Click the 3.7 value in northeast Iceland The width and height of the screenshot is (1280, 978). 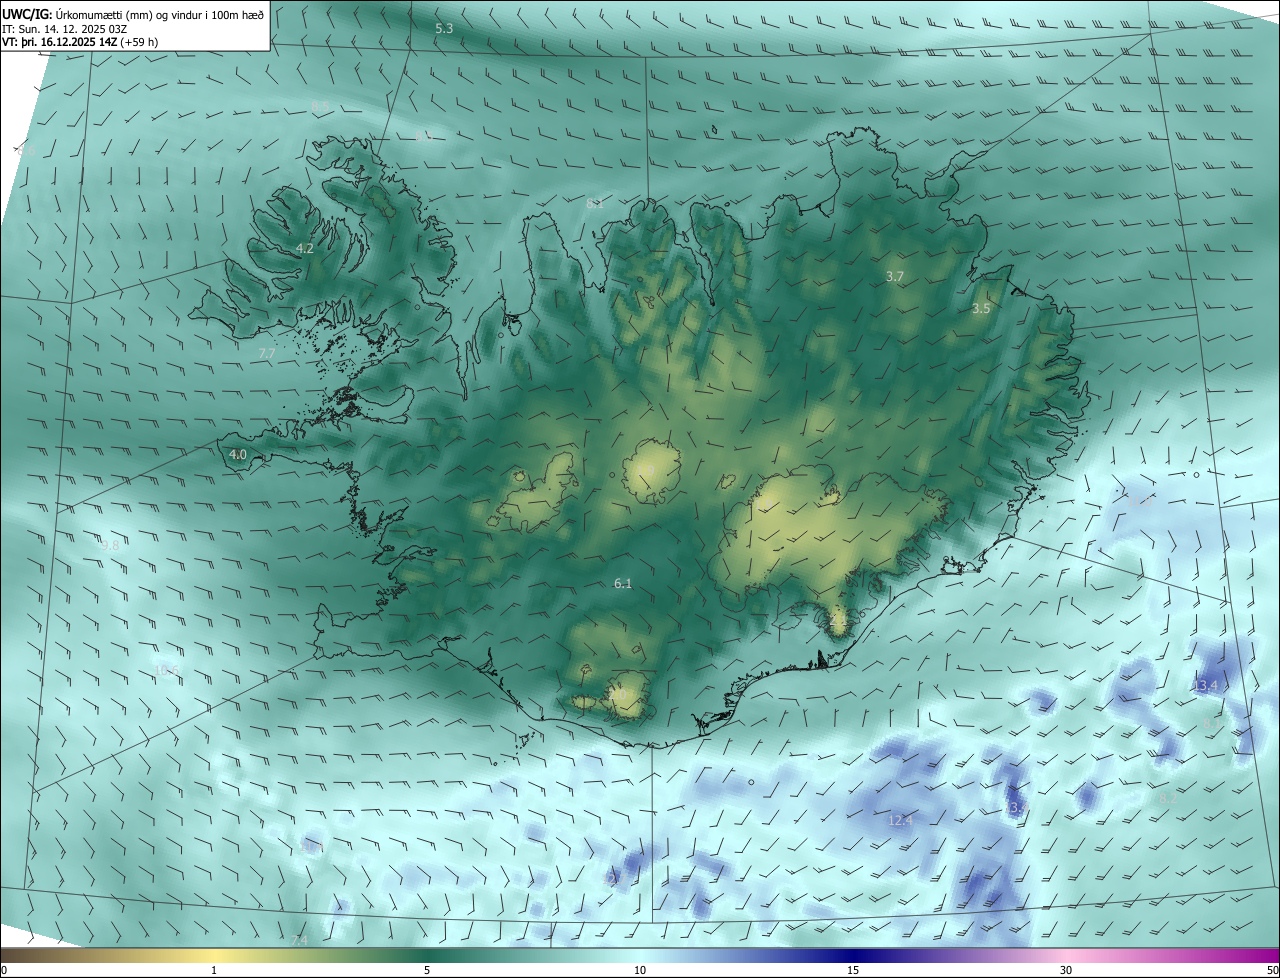[x=895, y=276]
